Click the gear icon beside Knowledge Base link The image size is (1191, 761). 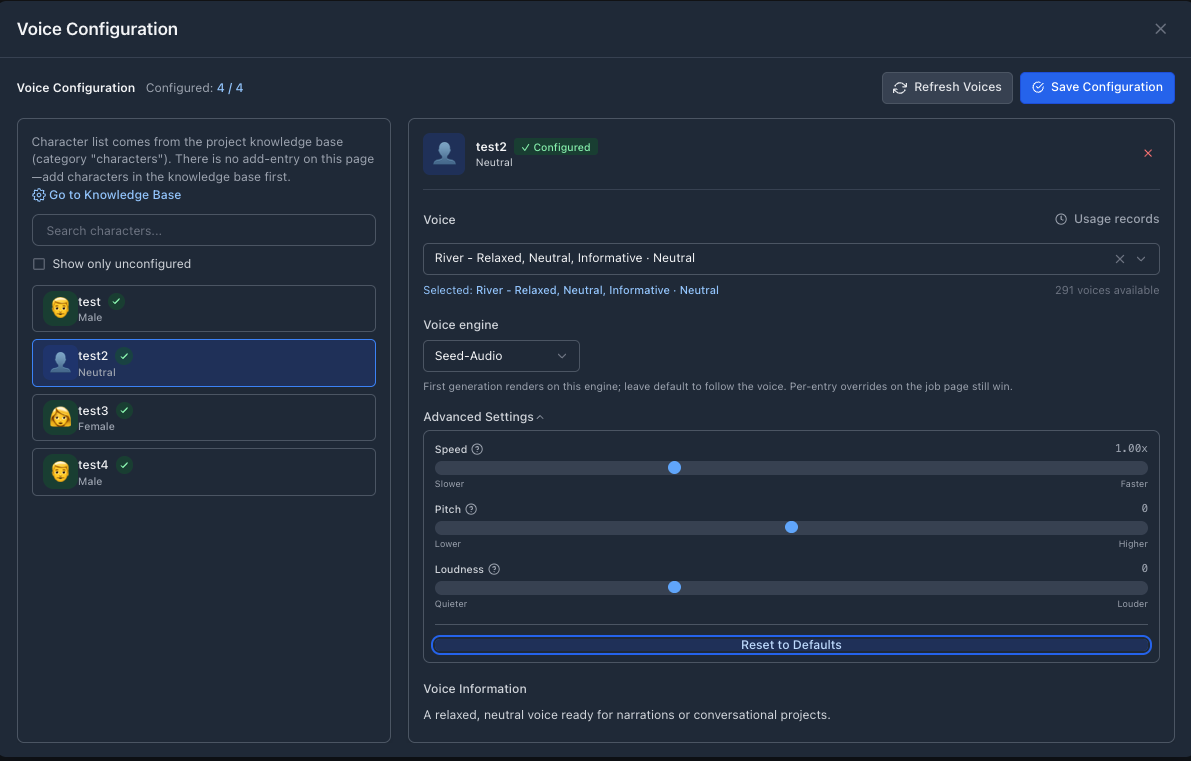(x=39, y=195)
